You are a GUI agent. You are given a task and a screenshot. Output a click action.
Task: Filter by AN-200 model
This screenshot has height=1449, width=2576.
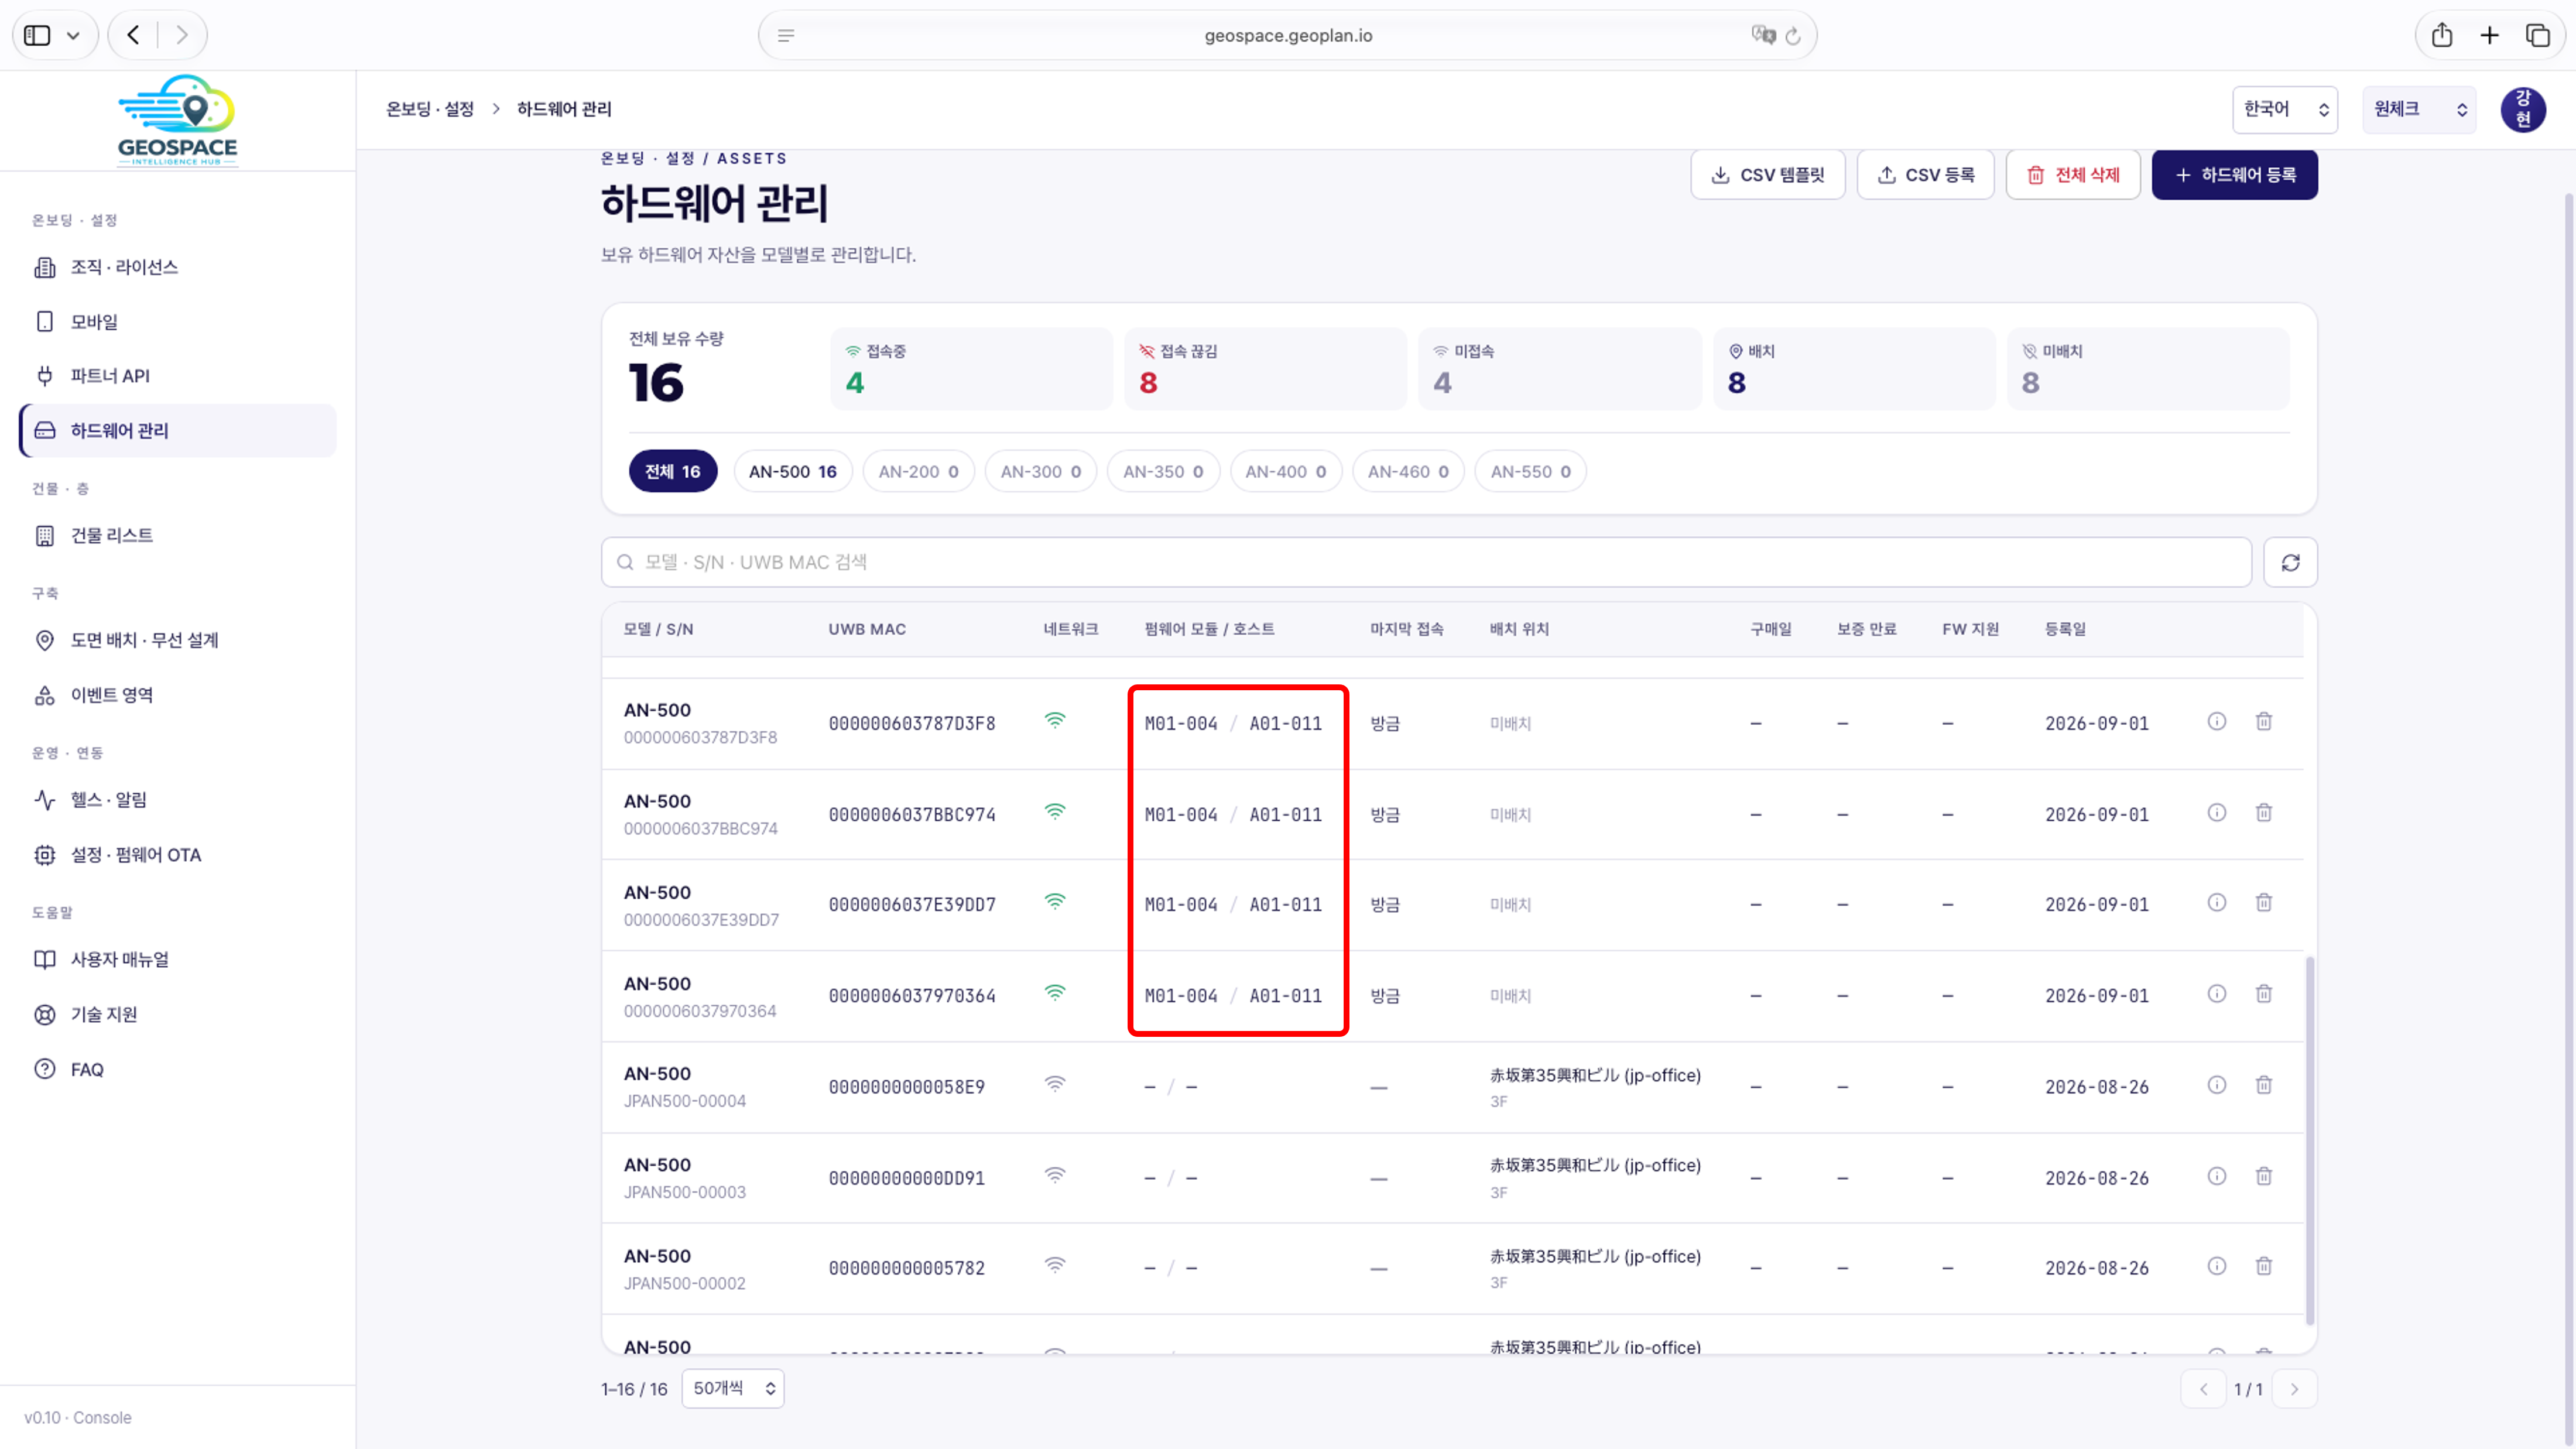(919, 472)
